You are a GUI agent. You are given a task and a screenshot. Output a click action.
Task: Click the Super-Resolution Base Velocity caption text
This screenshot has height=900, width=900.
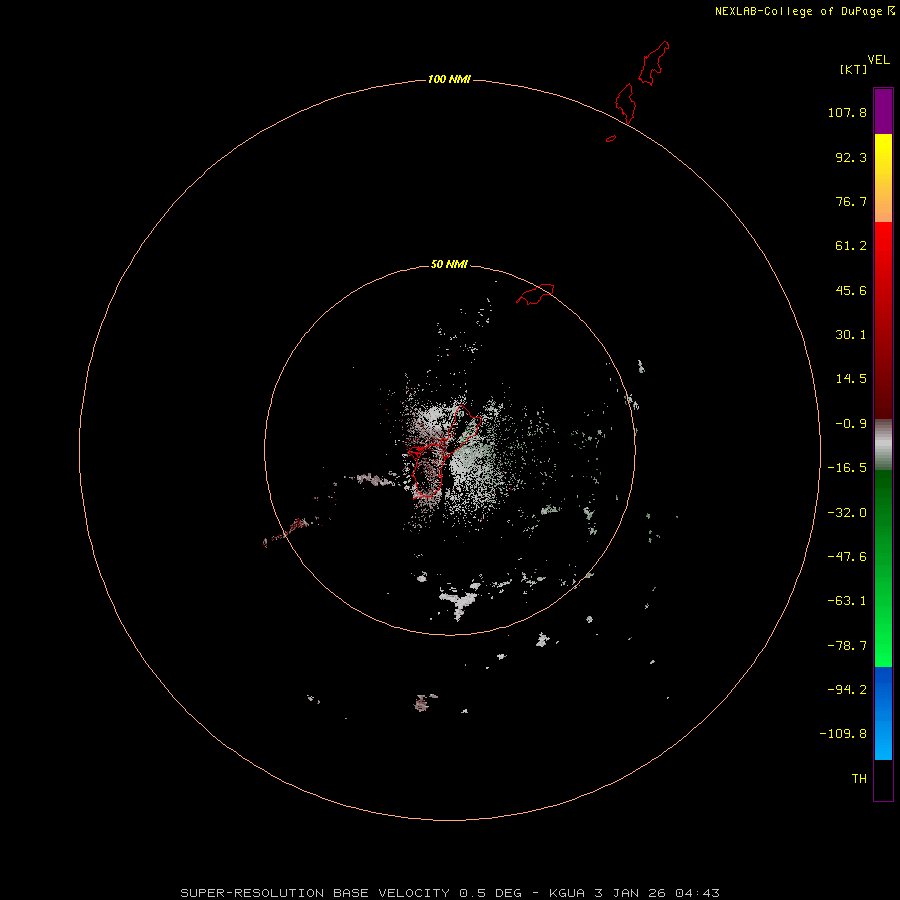pyautogui.click(x=449, y=893)
